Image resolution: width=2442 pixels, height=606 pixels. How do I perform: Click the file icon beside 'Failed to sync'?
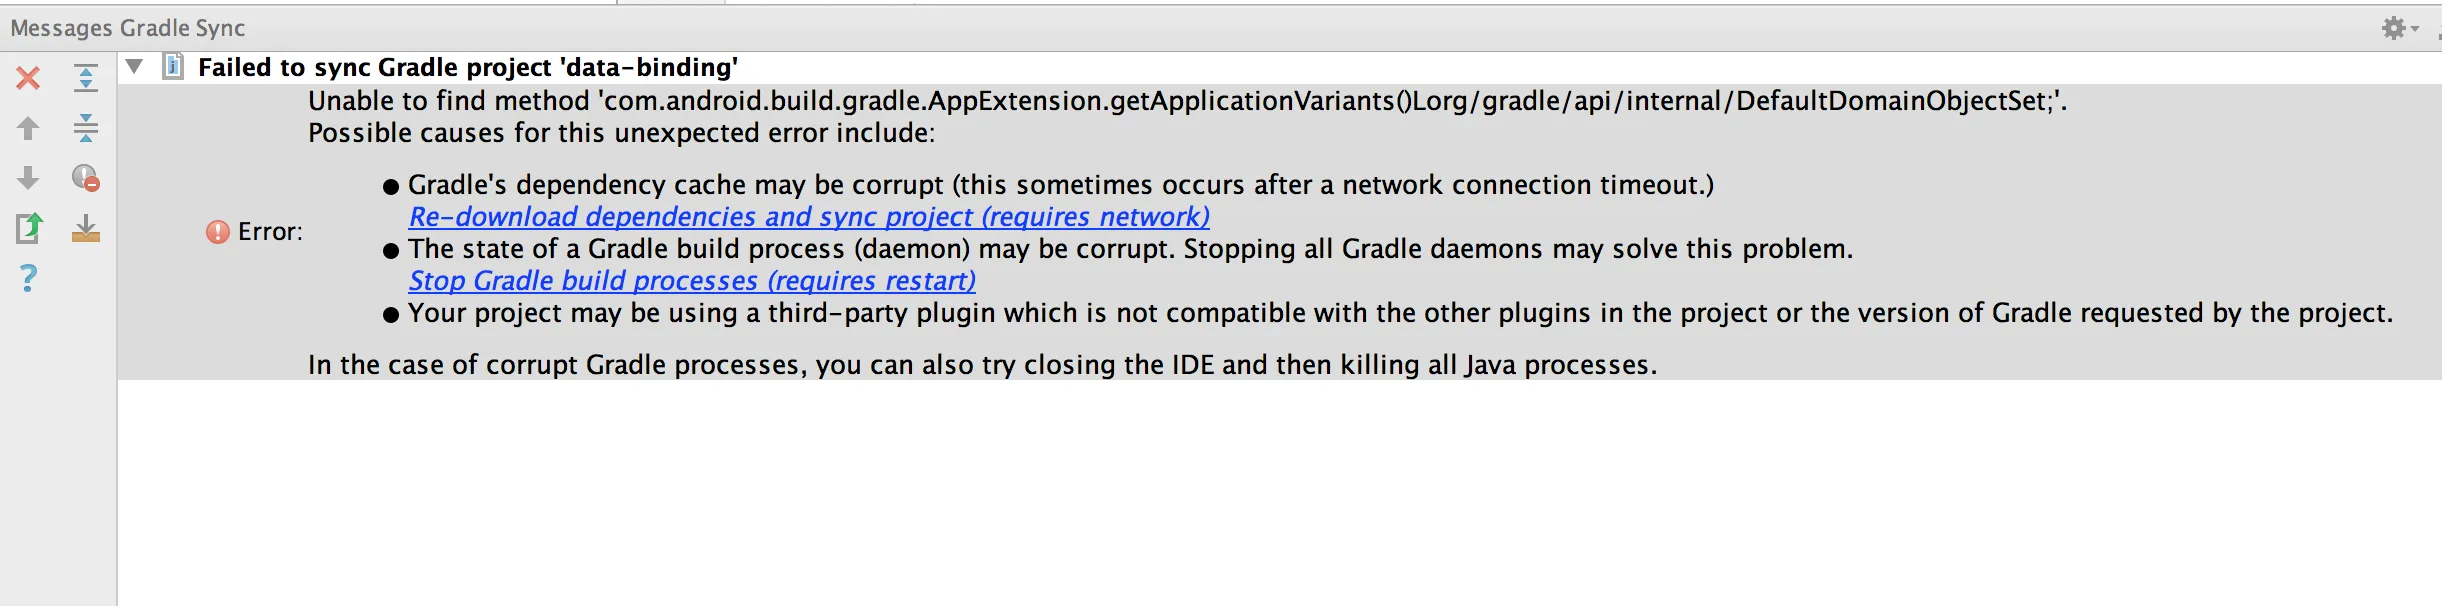pyautogui.click(x=173, y=67)
